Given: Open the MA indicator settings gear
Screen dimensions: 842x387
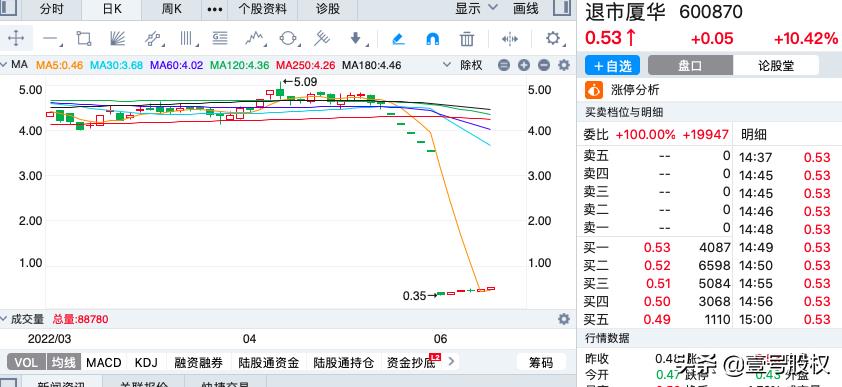Looking at the screenshot, I should [563, 65].
